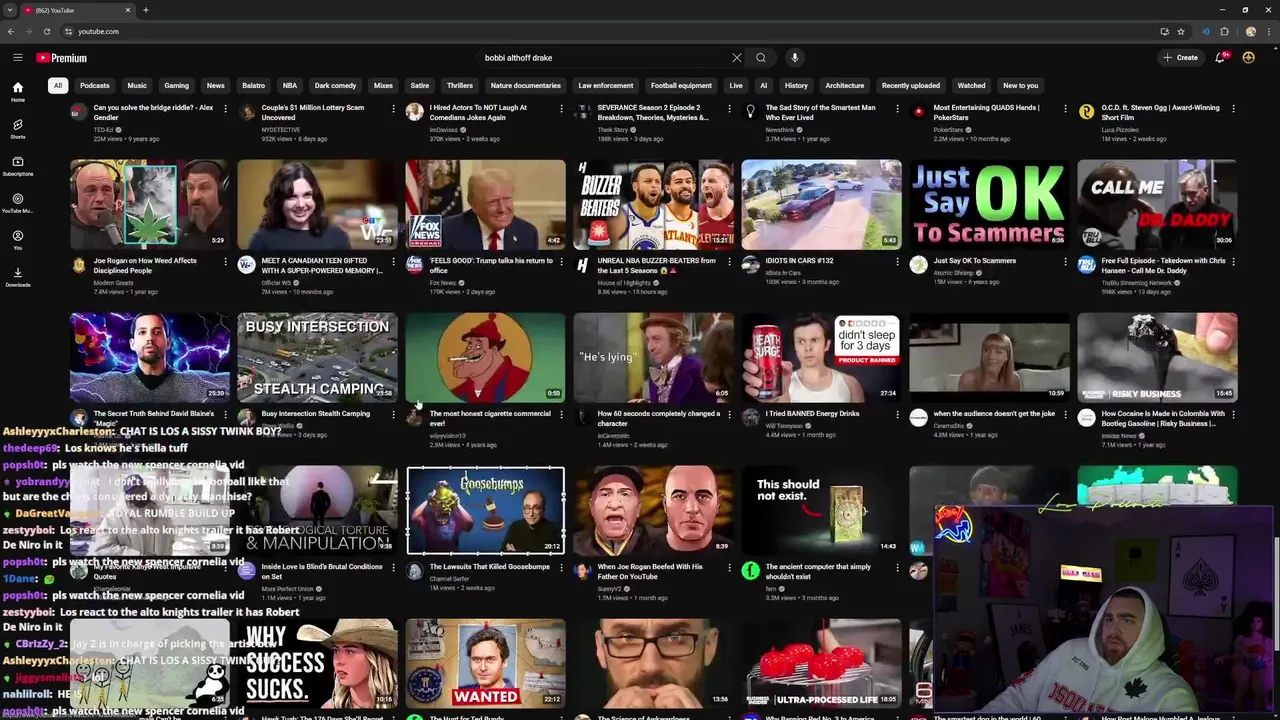Select the Podcasts filter chip
Screen dimensions: 1280x720
[x=95, y=86]
